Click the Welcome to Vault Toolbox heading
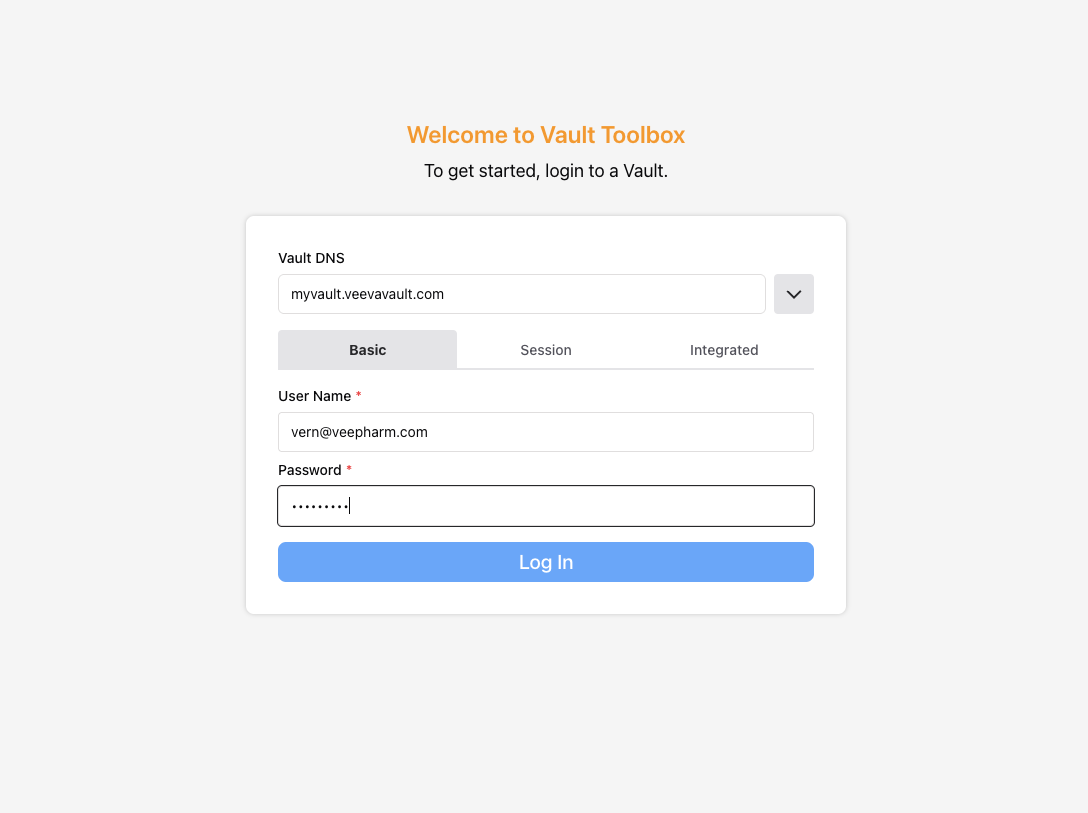This screenshot has width=1088, height=813. [546, 135]
